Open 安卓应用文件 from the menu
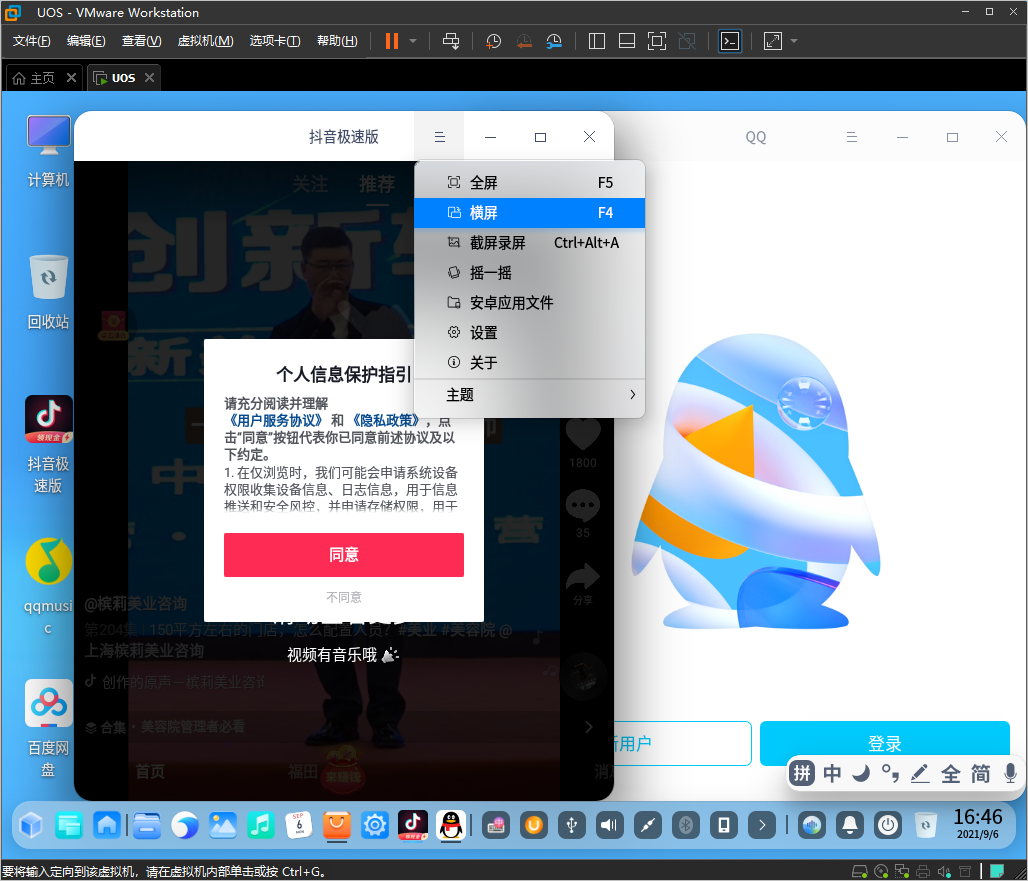This screenshot has width=1028, height=881. (530, 303)
